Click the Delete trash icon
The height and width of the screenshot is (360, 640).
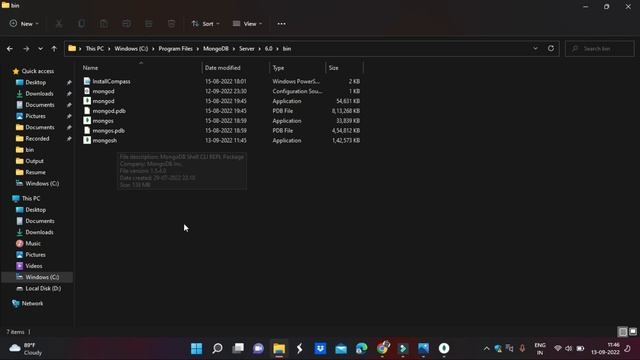171,24
